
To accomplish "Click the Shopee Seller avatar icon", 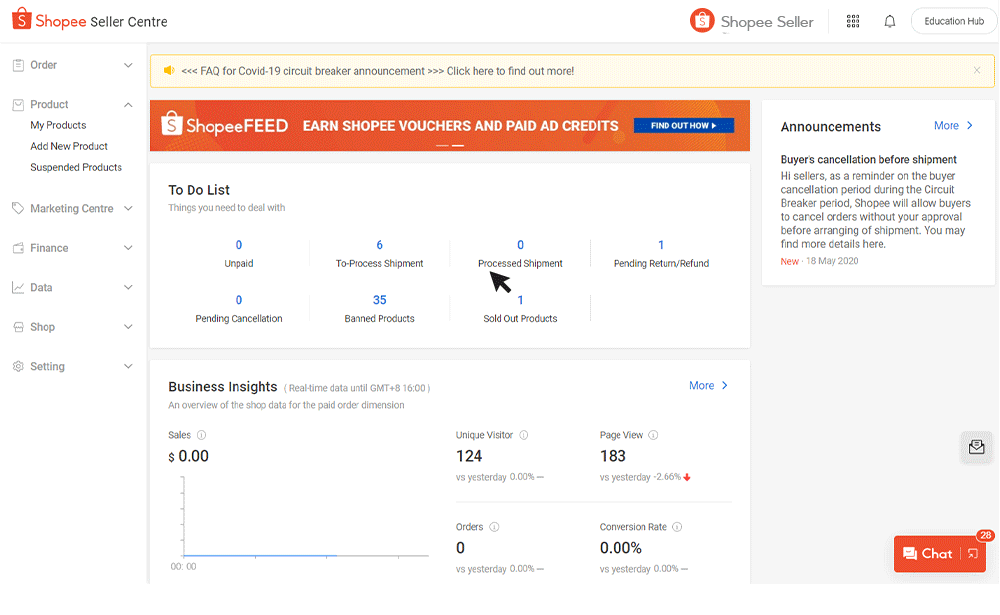I will click(x=702, y=21).
